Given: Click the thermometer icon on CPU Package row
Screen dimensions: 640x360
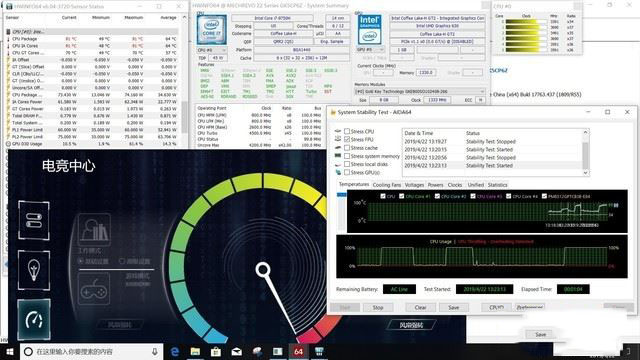Looking at the screenshot, I should [8, 39].
